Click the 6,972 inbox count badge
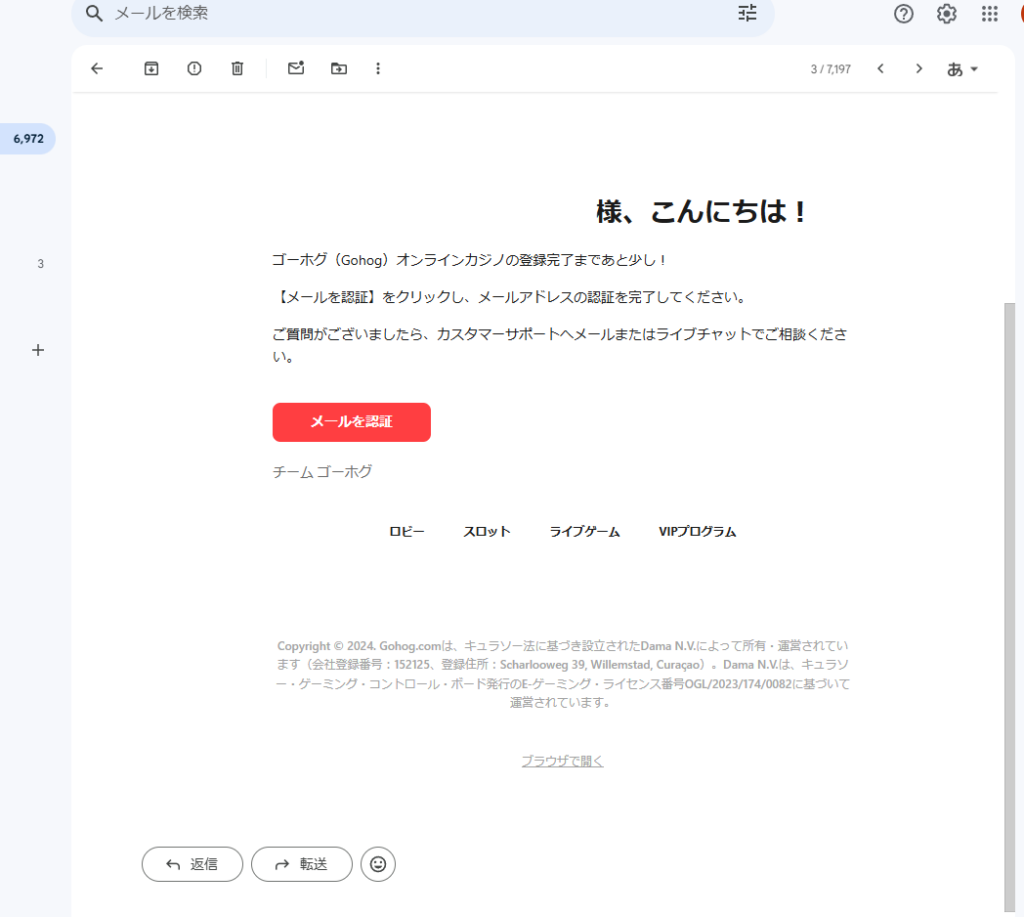The image size is (1024, 917). [28, 138]
